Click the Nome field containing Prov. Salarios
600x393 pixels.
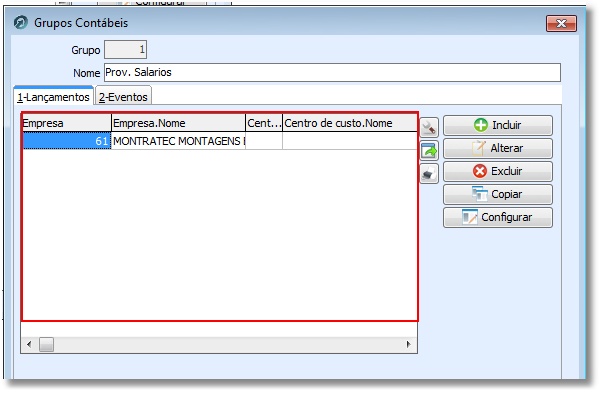coord(332,73)
